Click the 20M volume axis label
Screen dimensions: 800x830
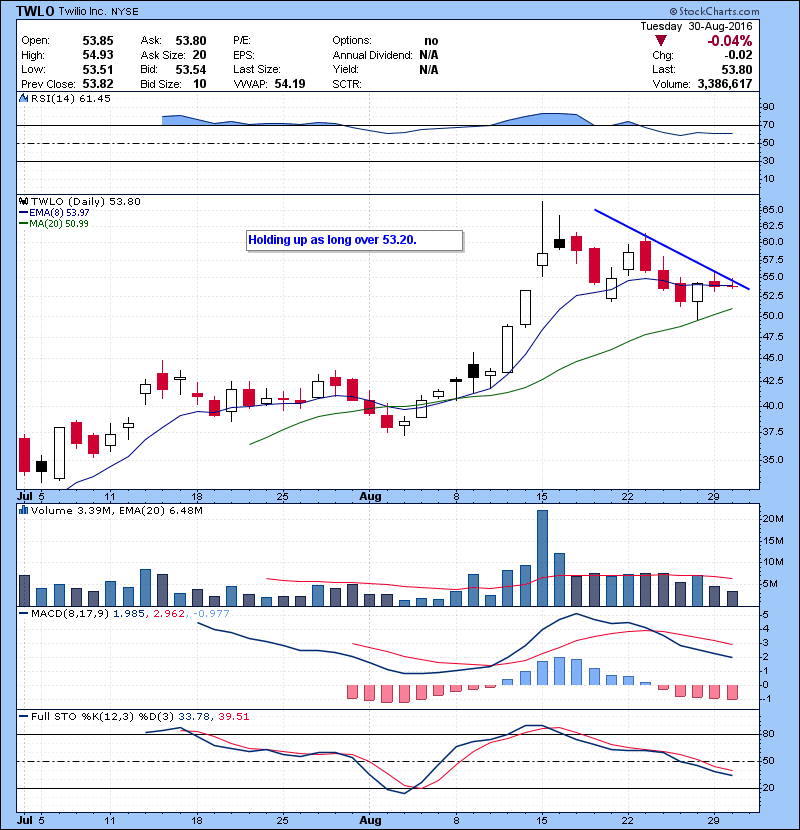click(772, 519)
